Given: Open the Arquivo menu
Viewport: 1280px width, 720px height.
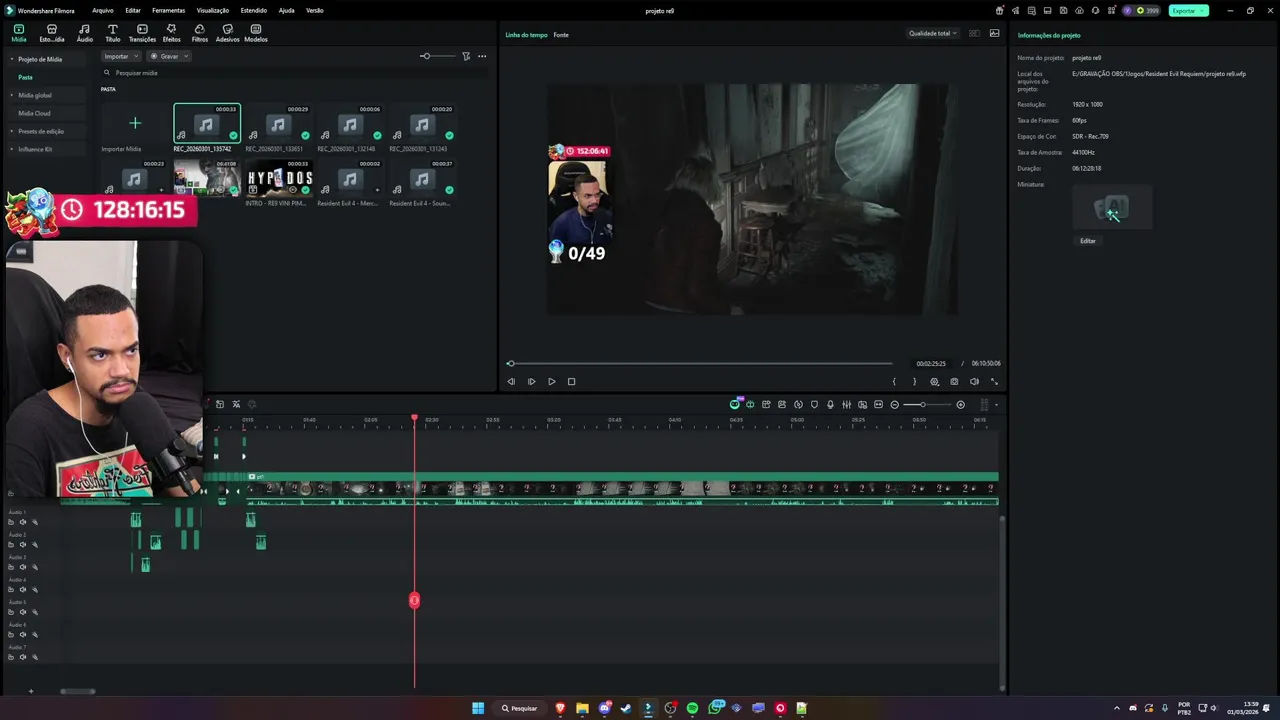Looking at the screenshot, I should [102, 10].
